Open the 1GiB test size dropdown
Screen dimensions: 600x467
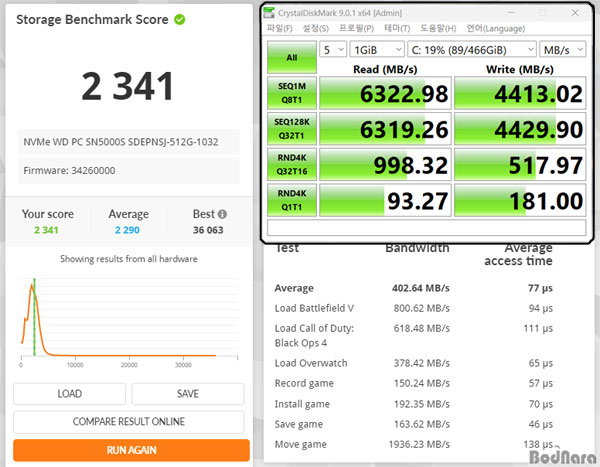tap(378, 48)
